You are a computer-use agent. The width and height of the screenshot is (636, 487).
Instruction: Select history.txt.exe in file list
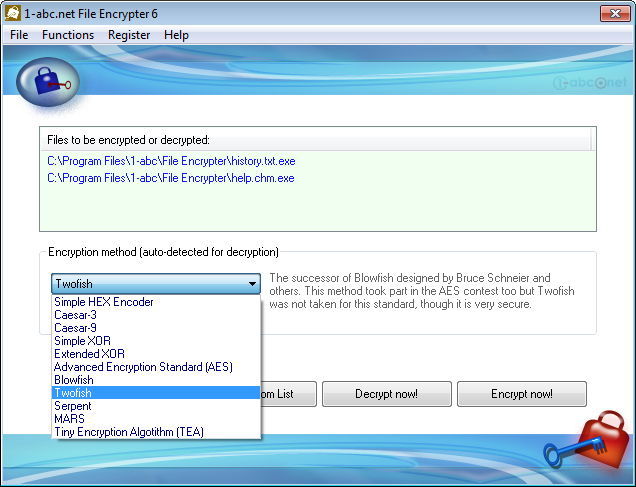tap(171, 161)
